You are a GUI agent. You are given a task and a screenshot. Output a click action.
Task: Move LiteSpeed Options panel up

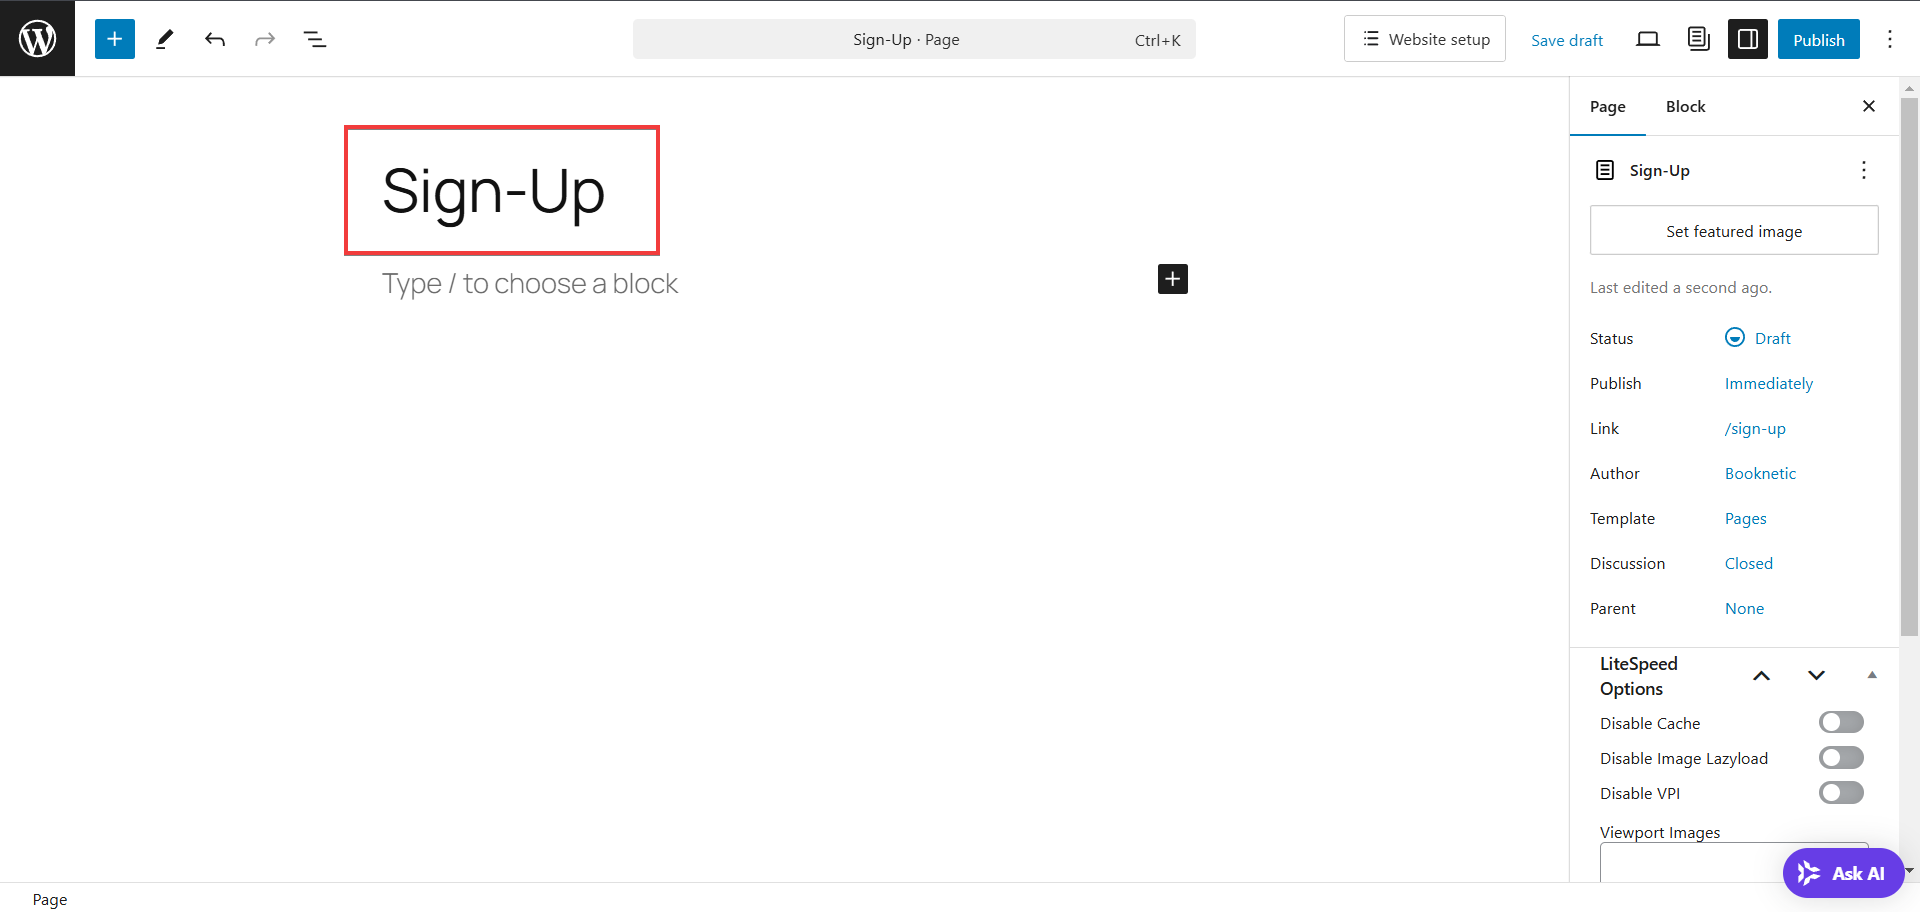1762,676
